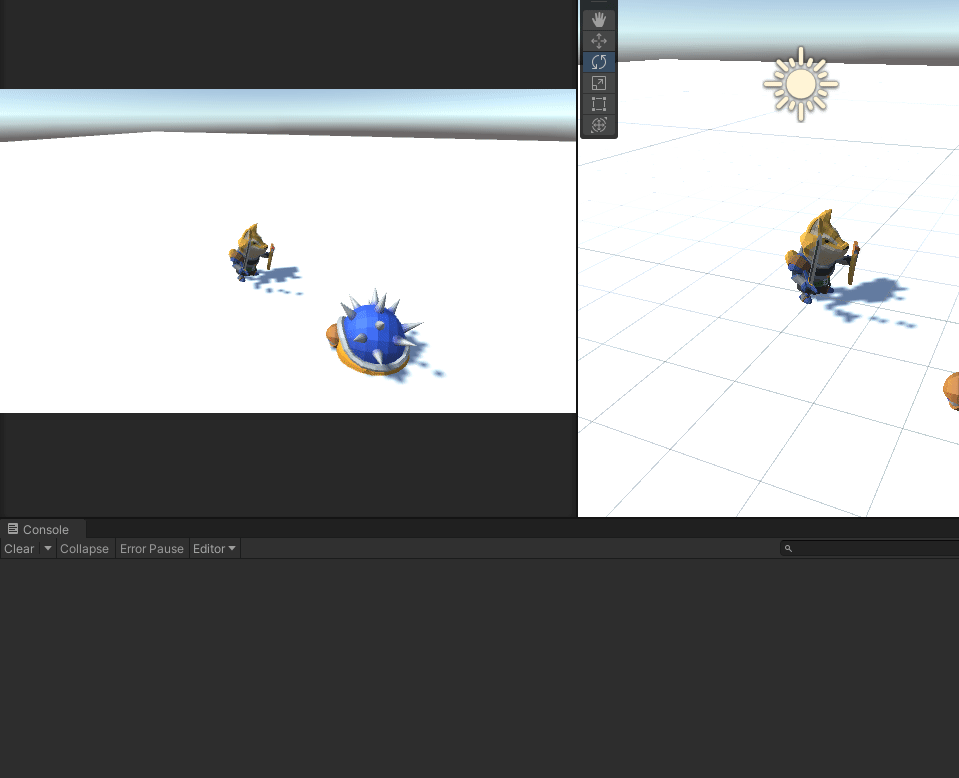Open the Console tab

pyautogui.click(x=43, y=529)
